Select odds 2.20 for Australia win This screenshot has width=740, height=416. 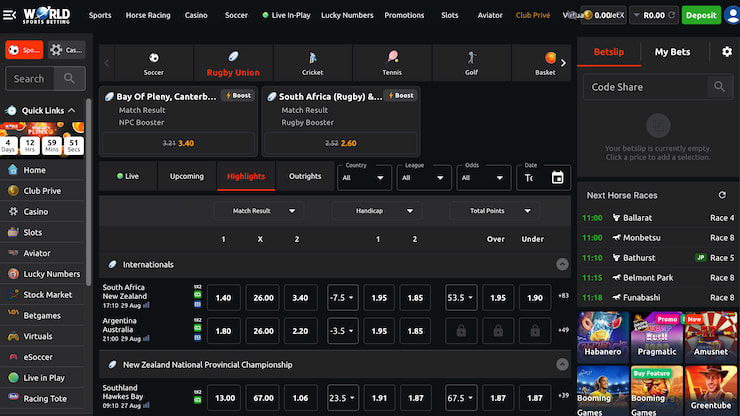300,331
